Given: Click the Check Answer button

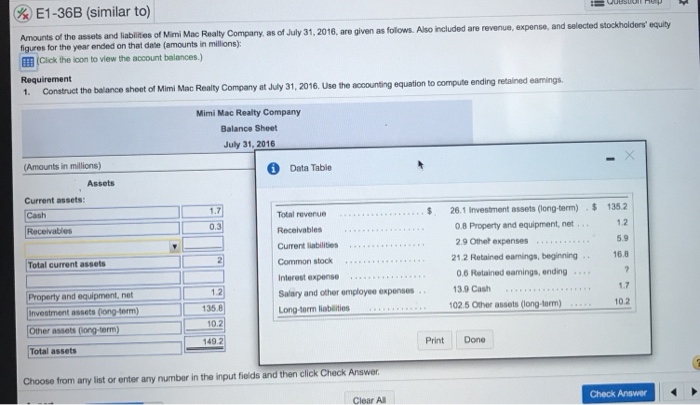Looking at the screenshot, I should [618, 393].
